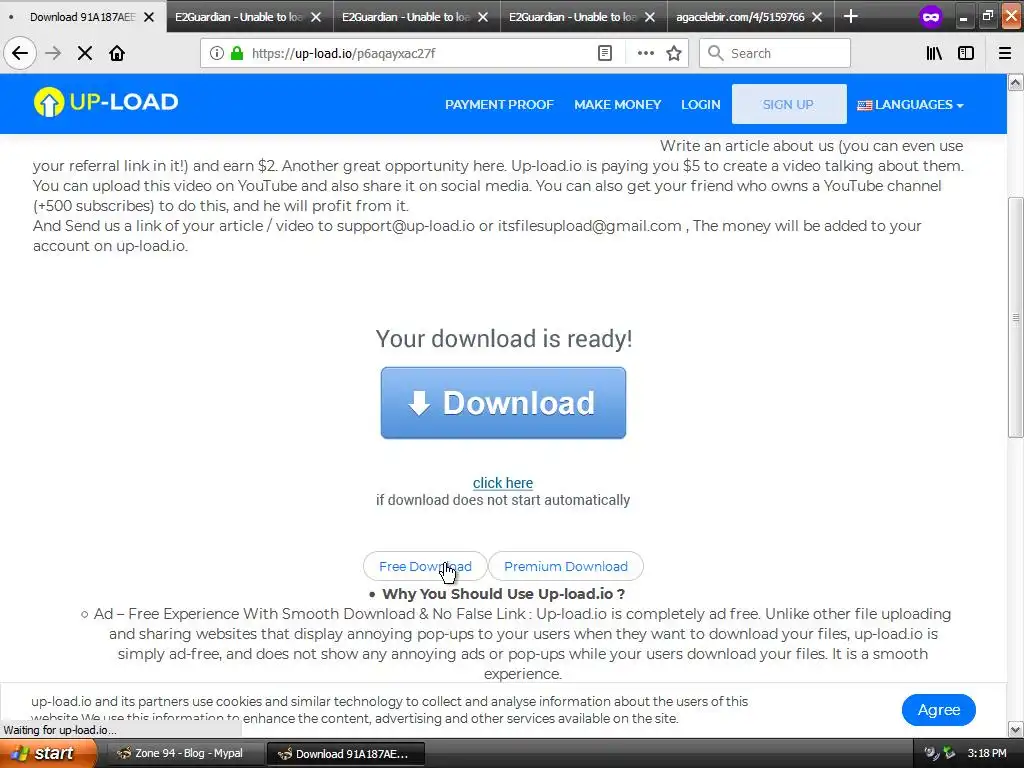Close the first E2Guardian tab
1024x768 pixels.
(x=316, y=17)
